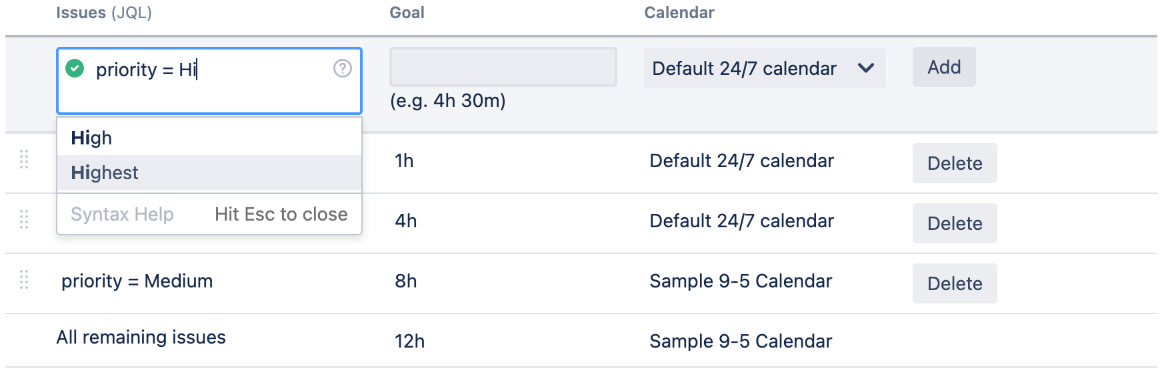Click the 12h goal for remaining issues
This screenshot has height=373, width=1163.
tap(411, 342)
